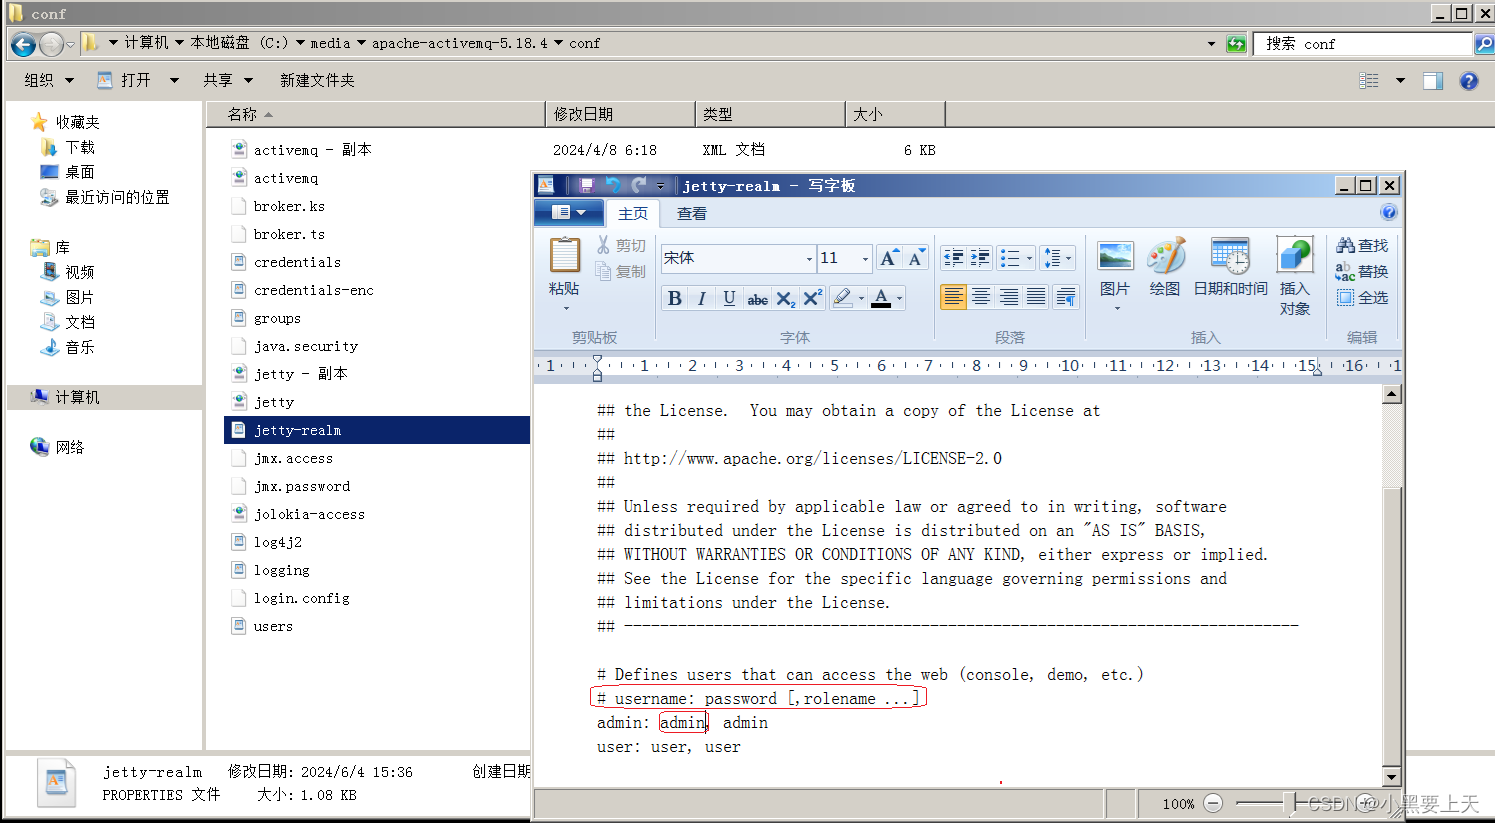1495x823 pixels.
Task: Insert a picture via the 图片 icon
Action: click(1115, 257)
